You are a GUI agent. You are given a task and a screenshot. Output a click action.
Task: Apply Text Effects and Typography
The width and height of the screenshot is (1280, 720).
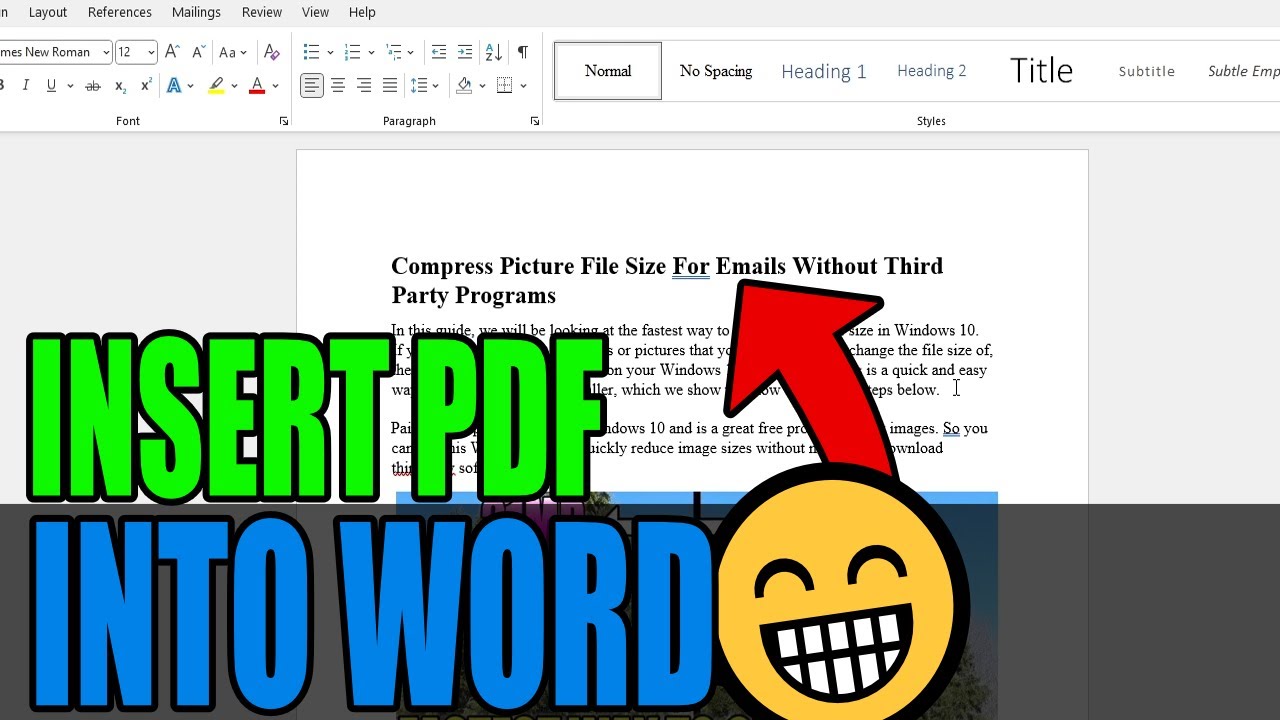click(x=175, y=86)
